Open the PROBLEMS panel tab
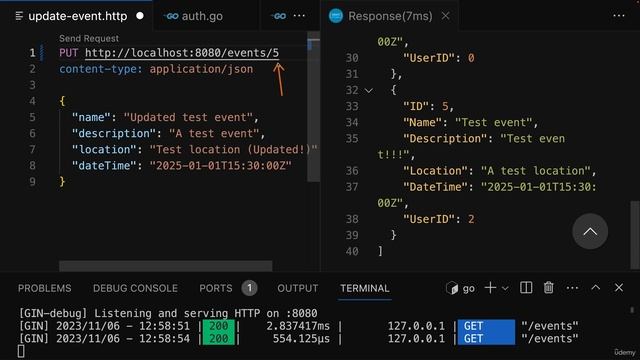Screen dimensions: 640x360 (44, 288)
